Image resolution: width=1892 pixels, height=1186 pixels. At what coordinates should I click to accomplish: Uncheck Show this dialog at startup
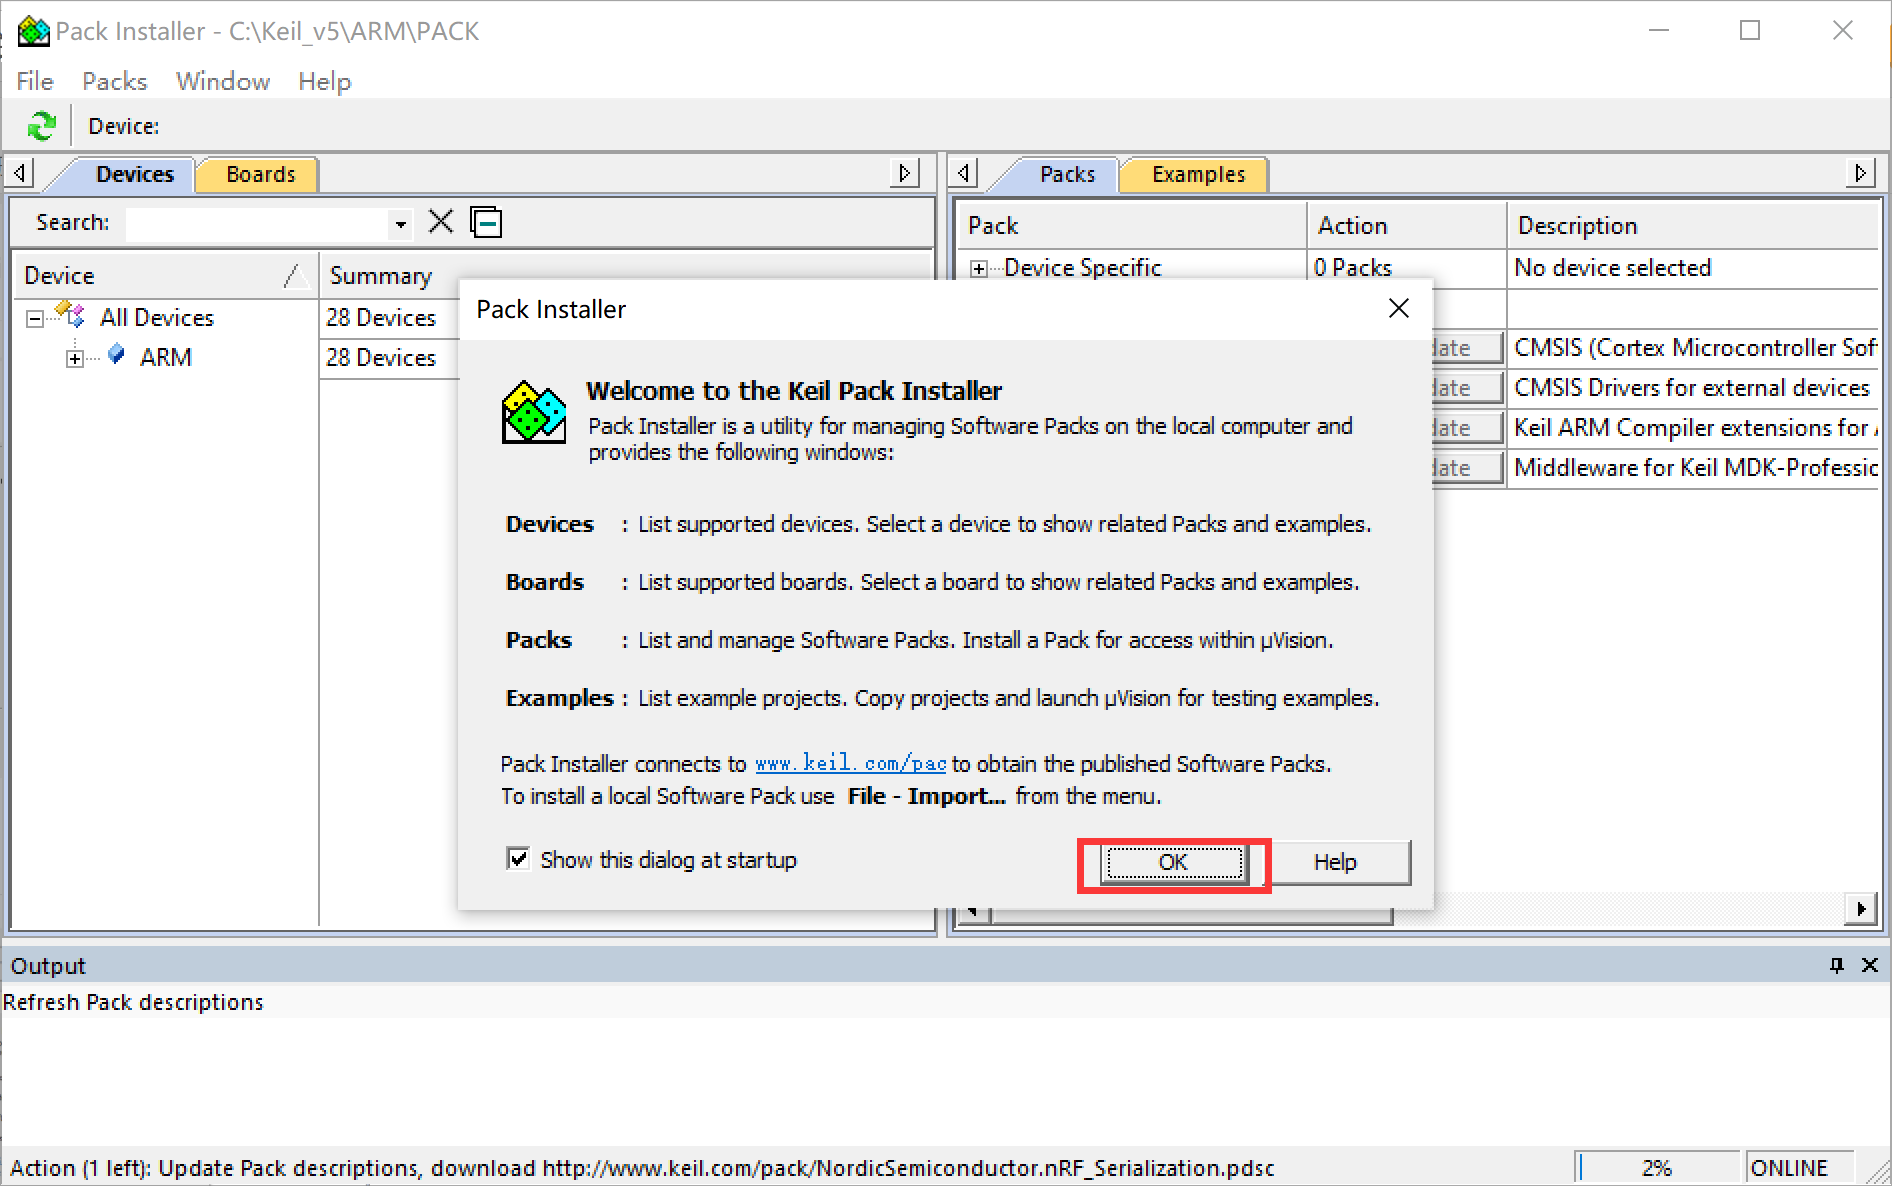[x=518, y=859]
